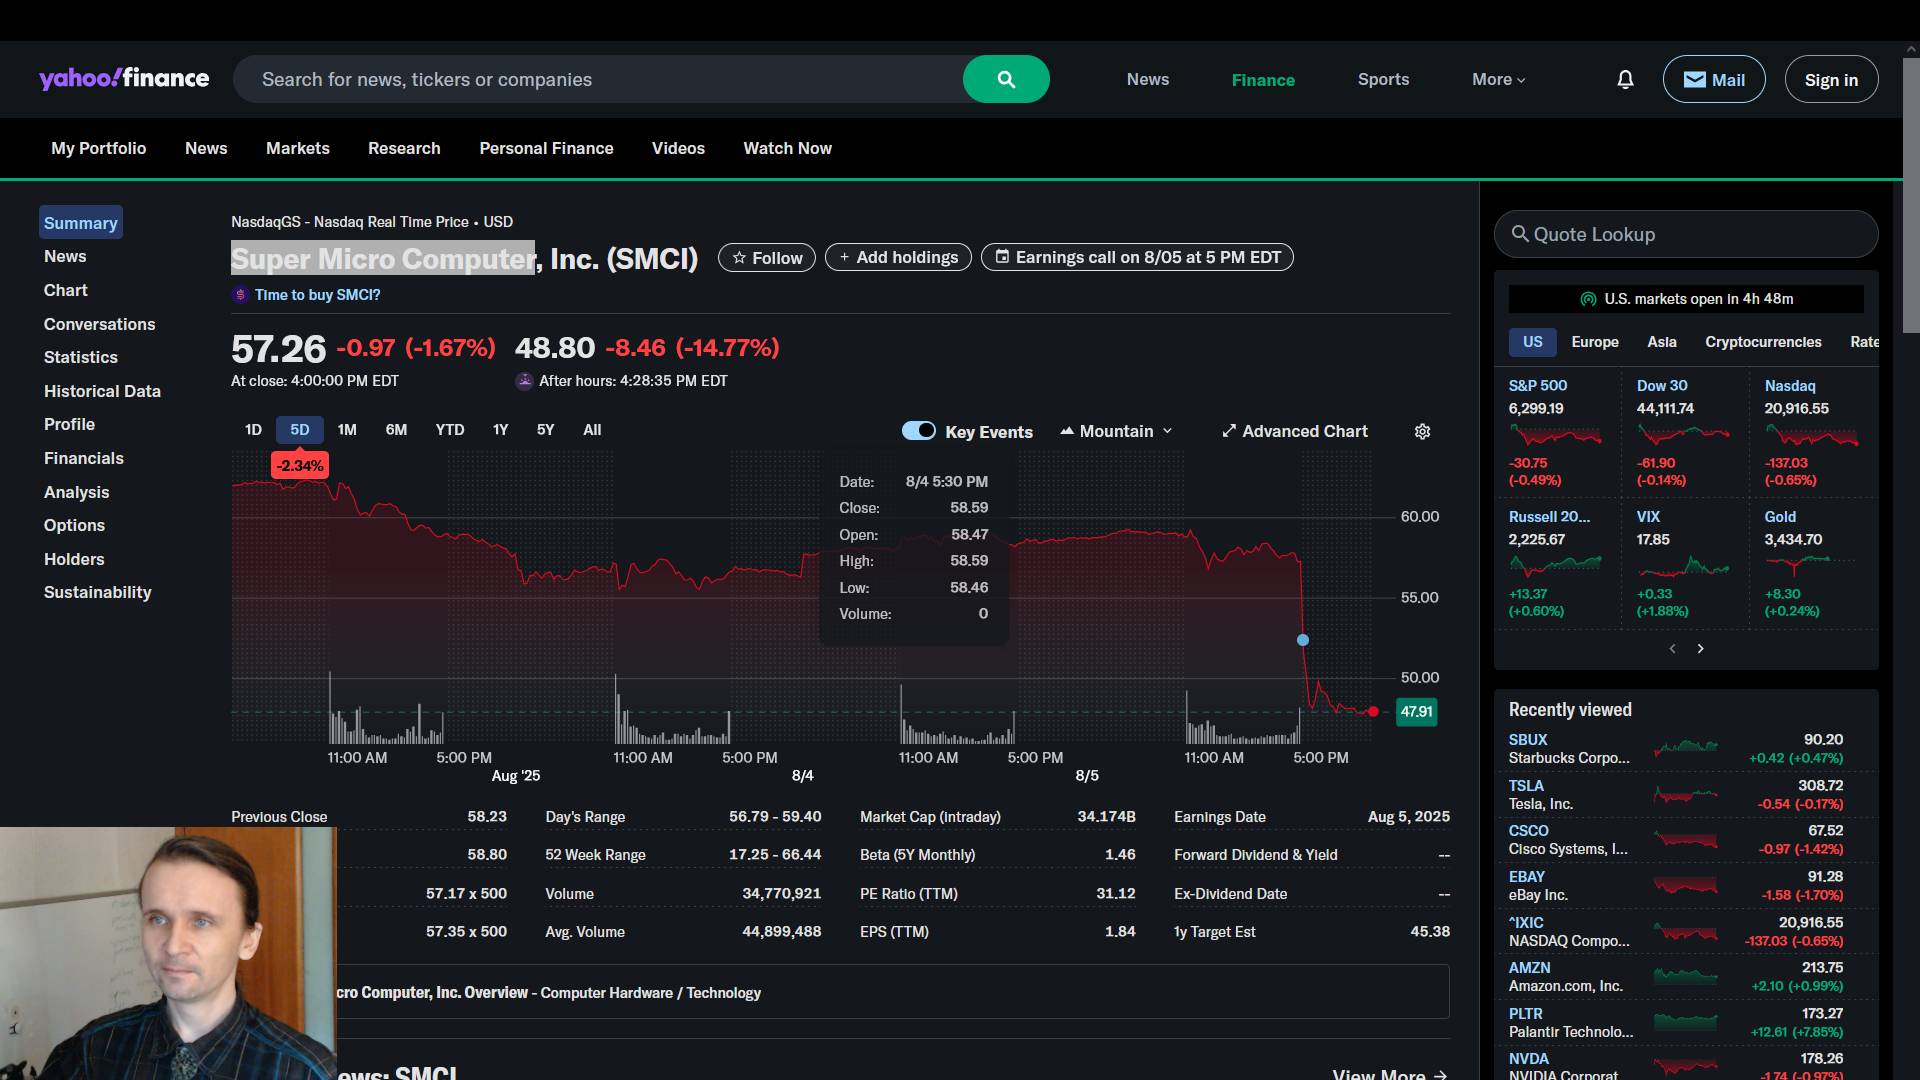Click the Follow star button
The image size is (1920, 1080).
click(766, 258)
